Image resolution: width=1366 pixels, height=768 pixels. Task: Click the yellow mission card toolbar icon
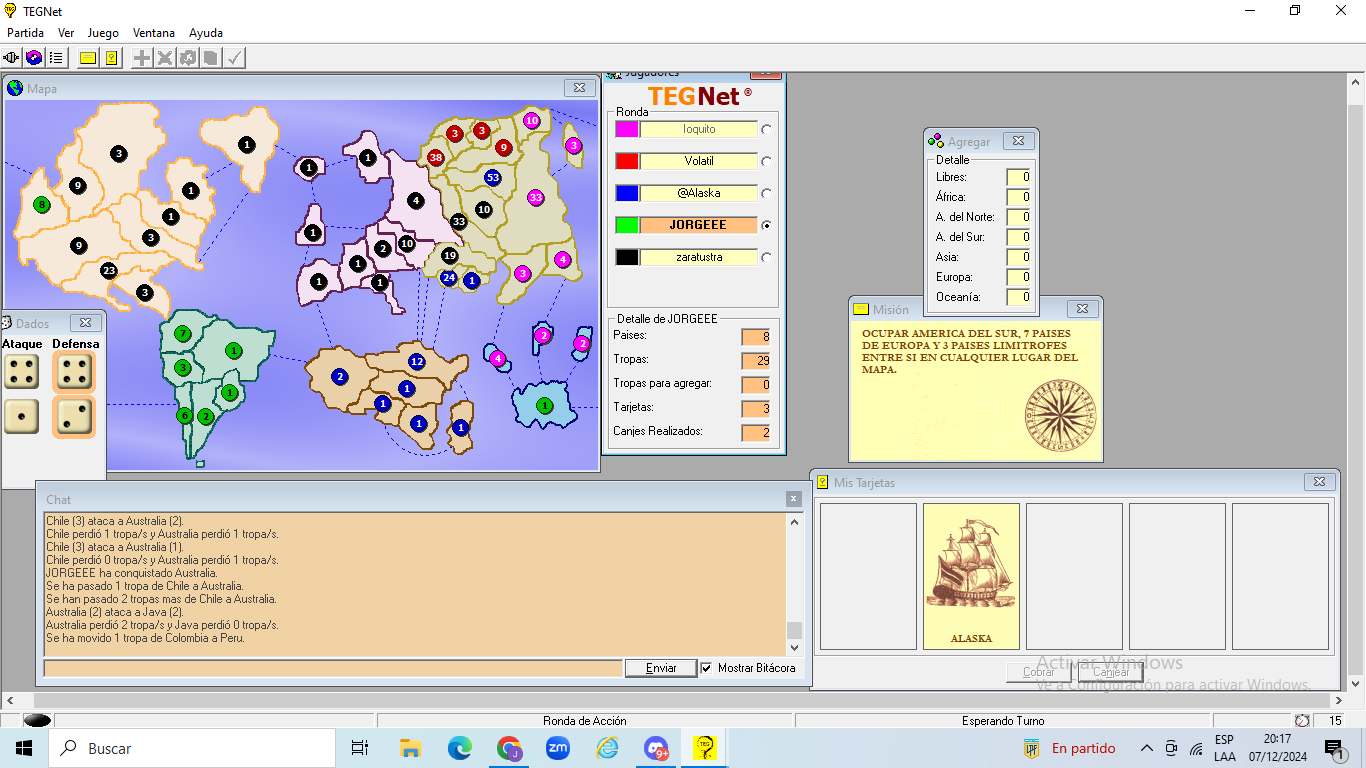click(x=88, y=58)
